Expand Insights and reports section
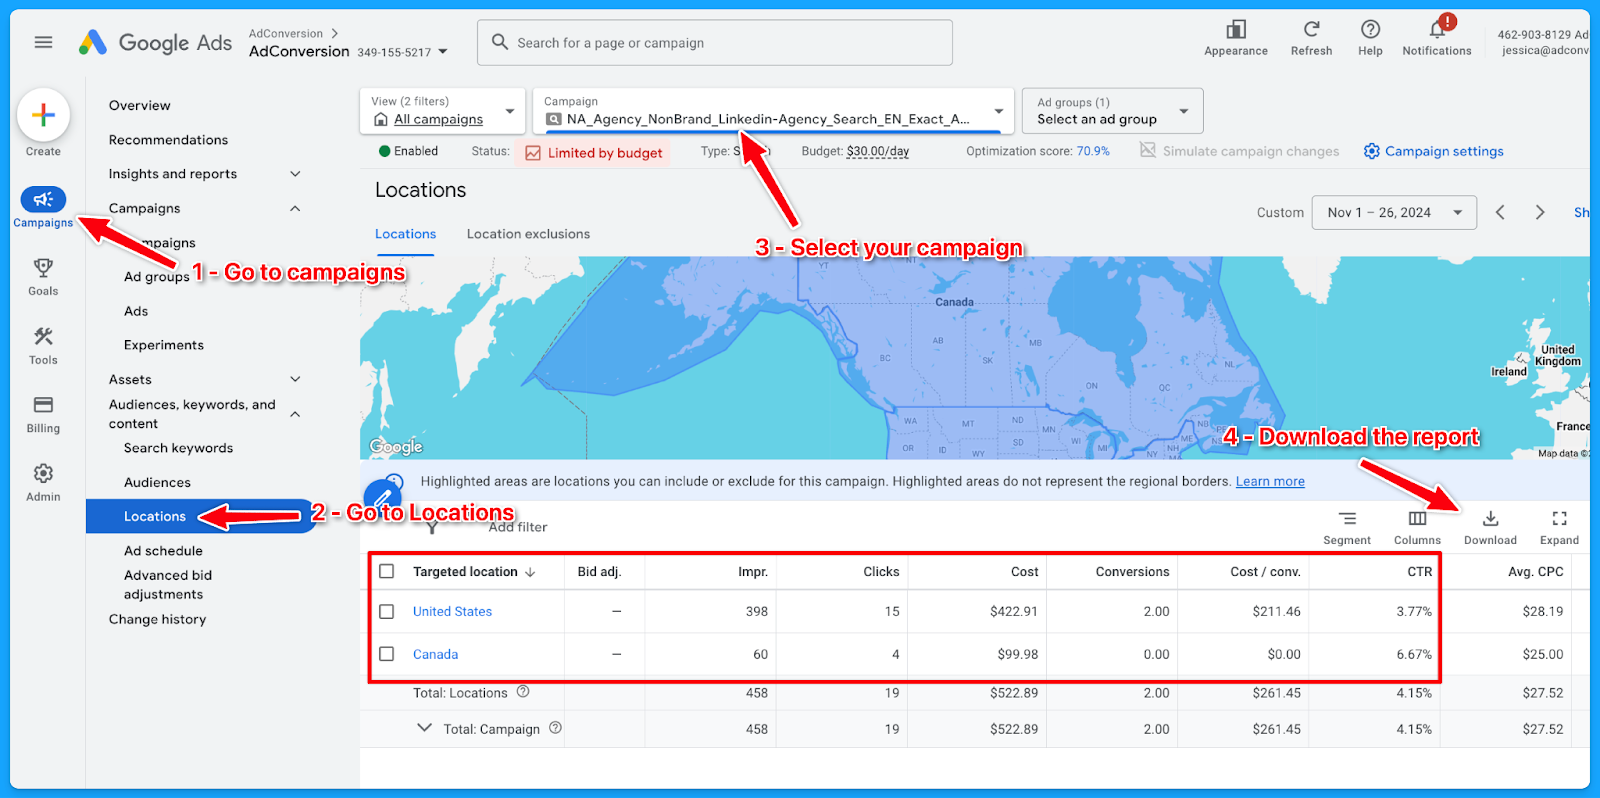This screenshot has height=798, width=1600. pyautogui.click(x=295, y=174)
